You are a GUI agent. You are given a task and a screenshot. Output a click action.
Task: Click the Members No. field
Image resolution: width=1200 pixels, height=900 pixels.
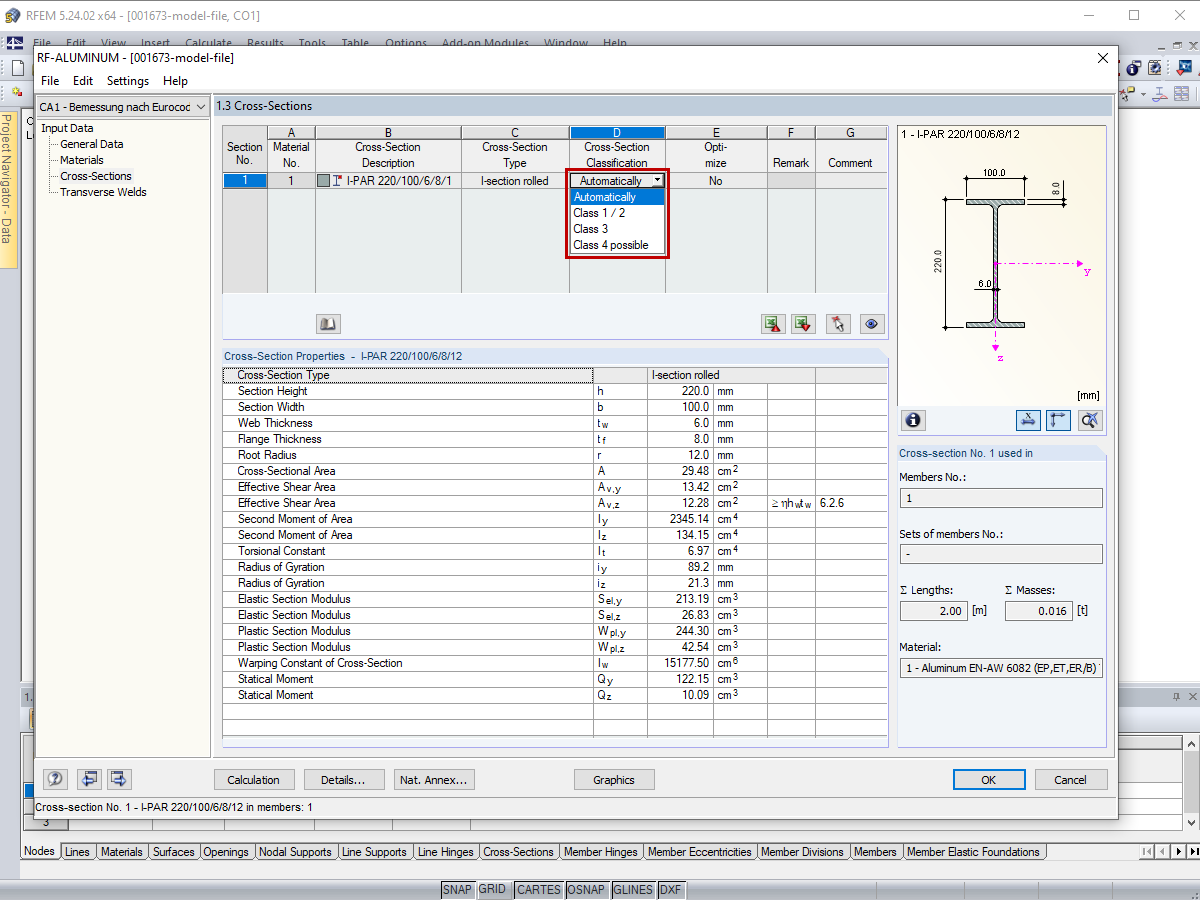1001,498
